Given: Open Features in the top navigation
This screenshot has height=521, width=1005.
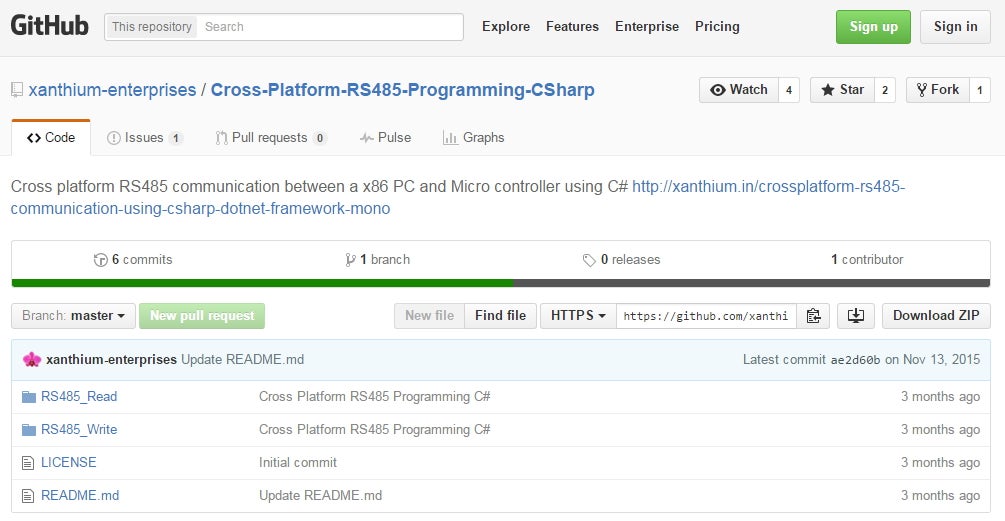Looking at the screenshot, I should [x=572, y=27].
